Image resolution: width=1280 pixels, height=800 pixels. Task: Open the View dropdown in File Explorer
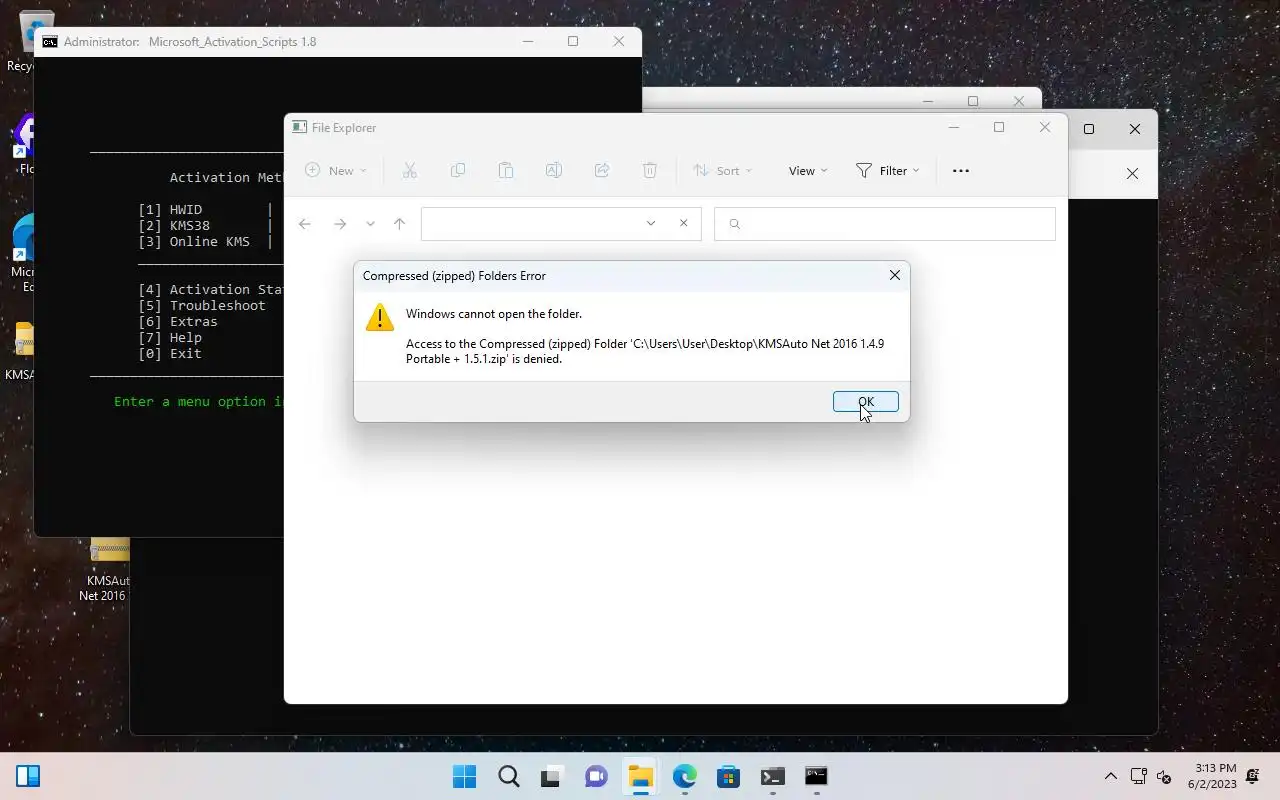tap(808, 171)
